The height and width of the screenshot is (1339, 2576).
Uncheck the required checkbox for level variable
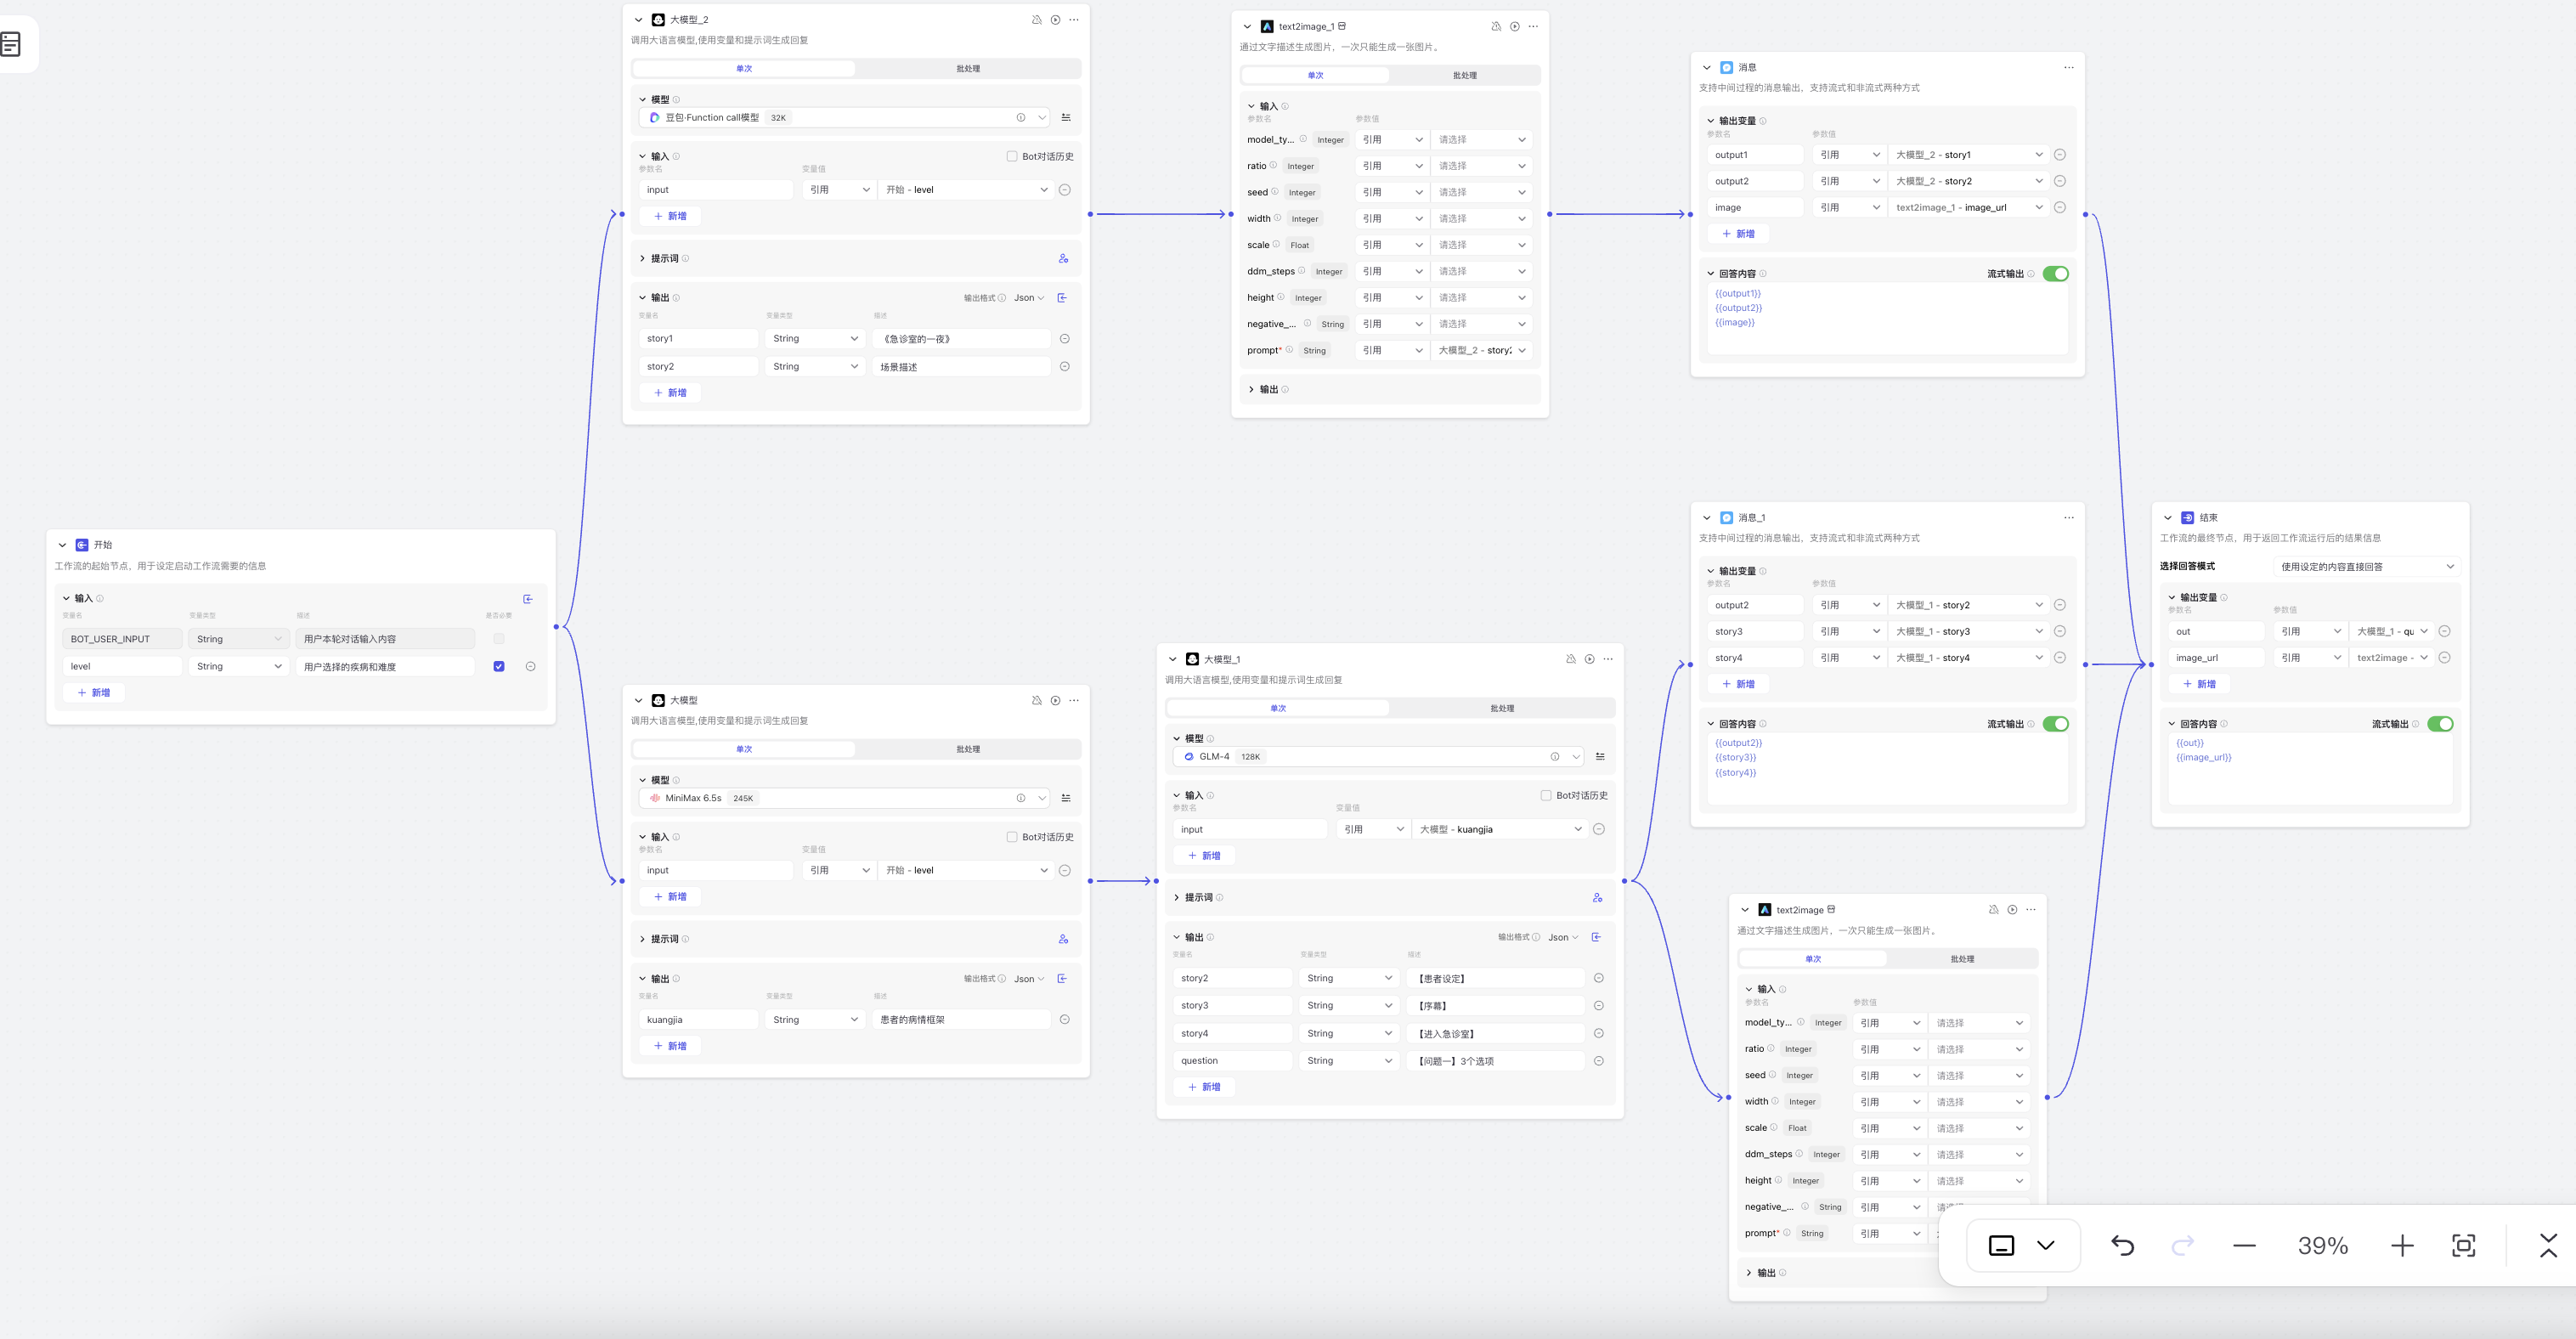point(499,666)
